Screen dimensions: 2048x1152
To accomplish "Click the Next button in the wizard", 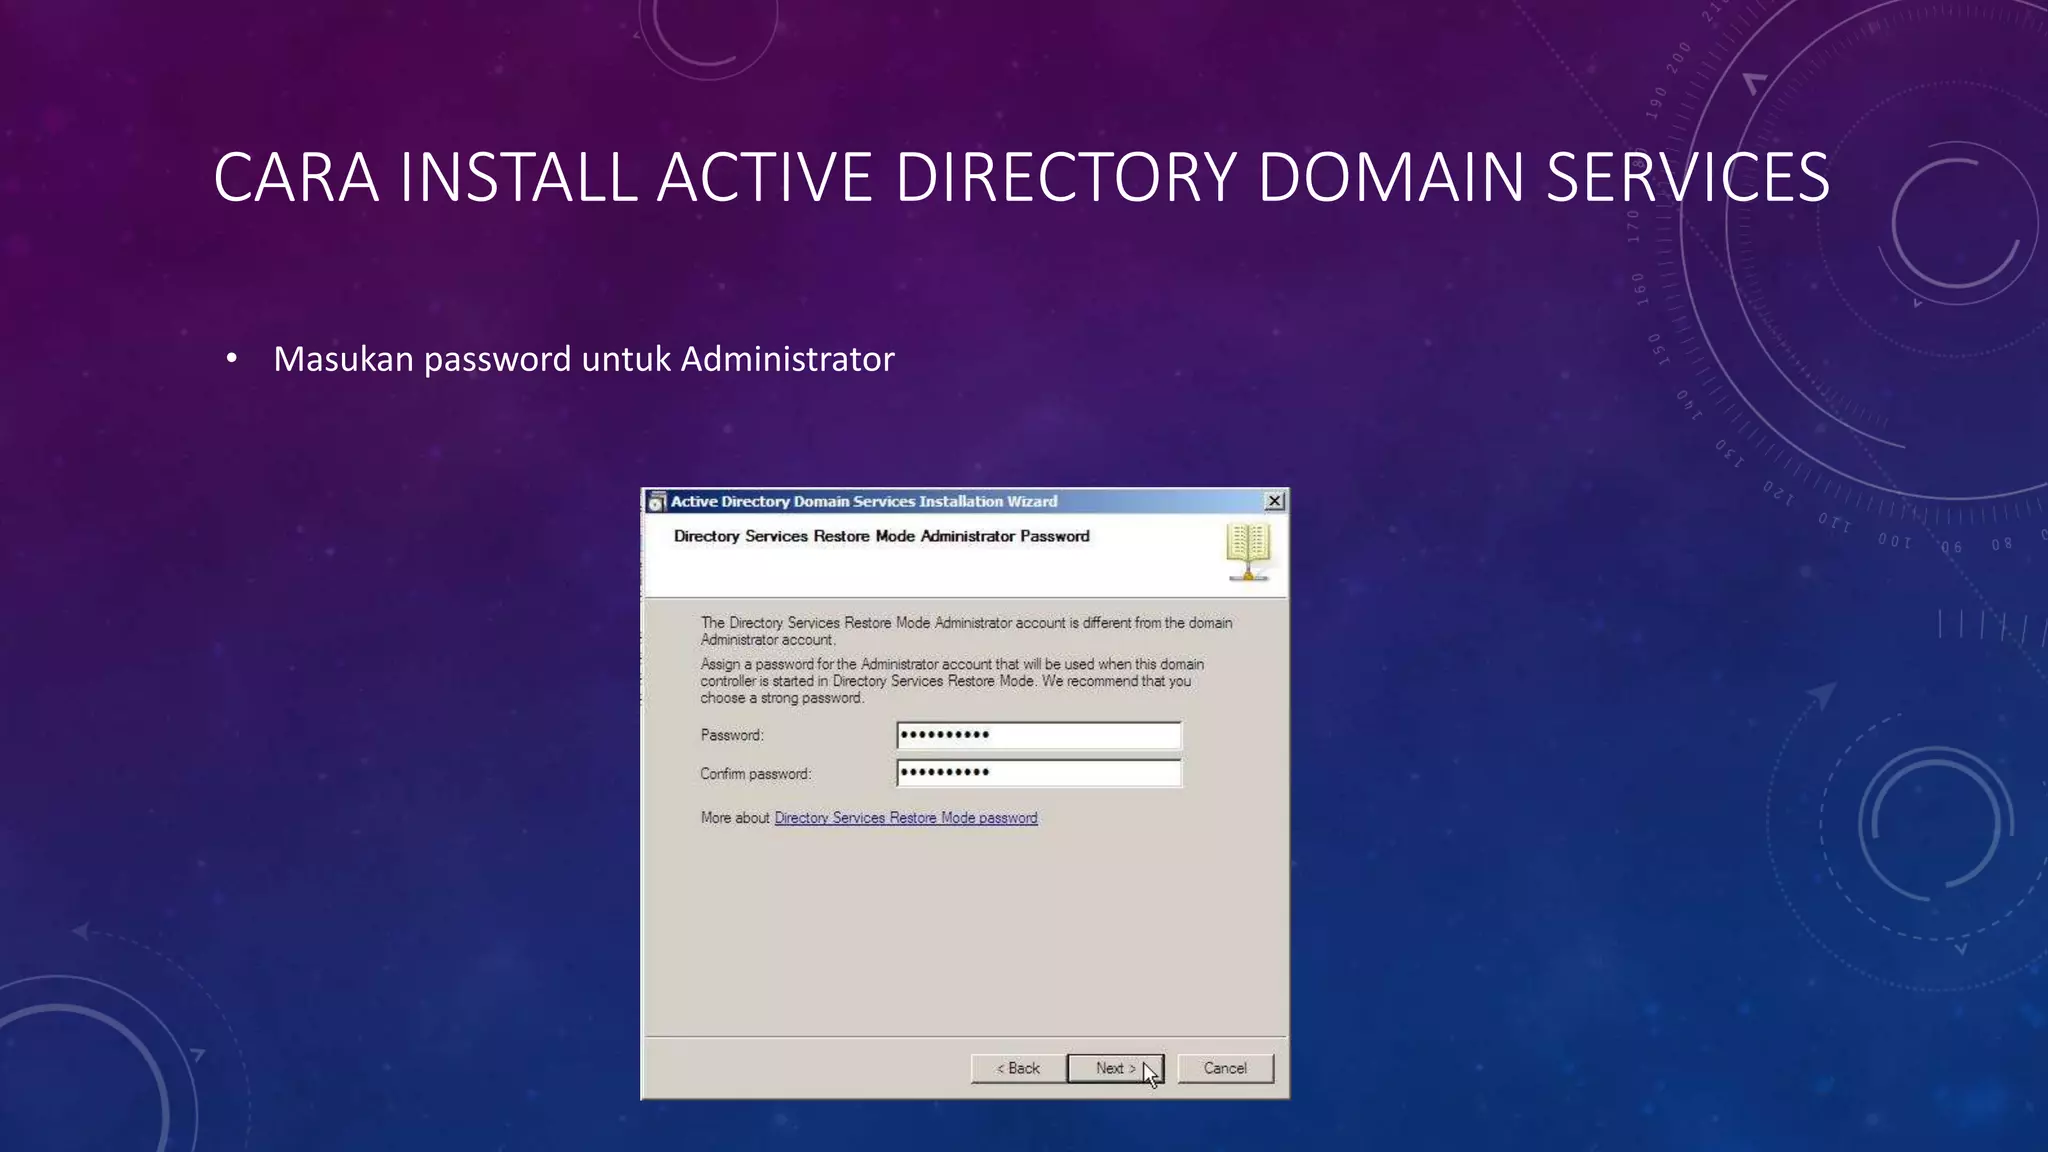I will 1115,1068.
